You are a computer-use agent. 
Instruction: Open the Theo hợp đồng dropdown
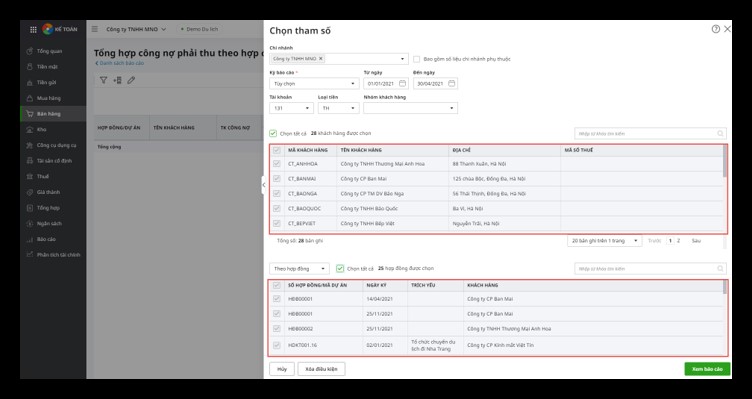point(299,269)
